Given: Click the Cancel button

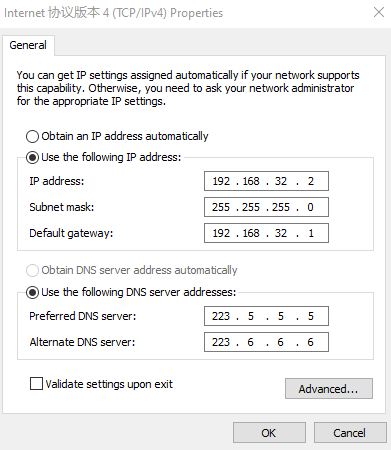Looking at the screenshot, I should coord(350,433).
